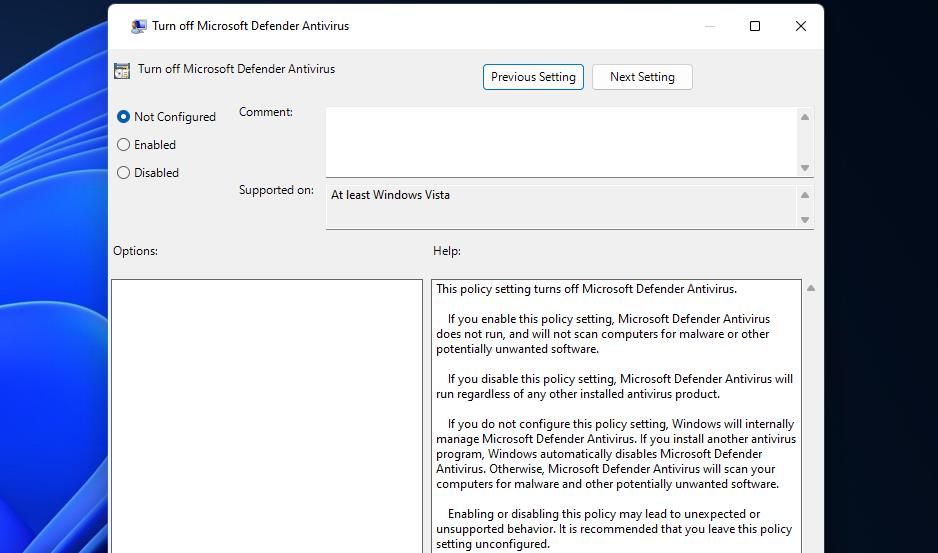This screenshot has width=938, height=553.
Task: Click the title bar window icon
Action: (138, 26)
